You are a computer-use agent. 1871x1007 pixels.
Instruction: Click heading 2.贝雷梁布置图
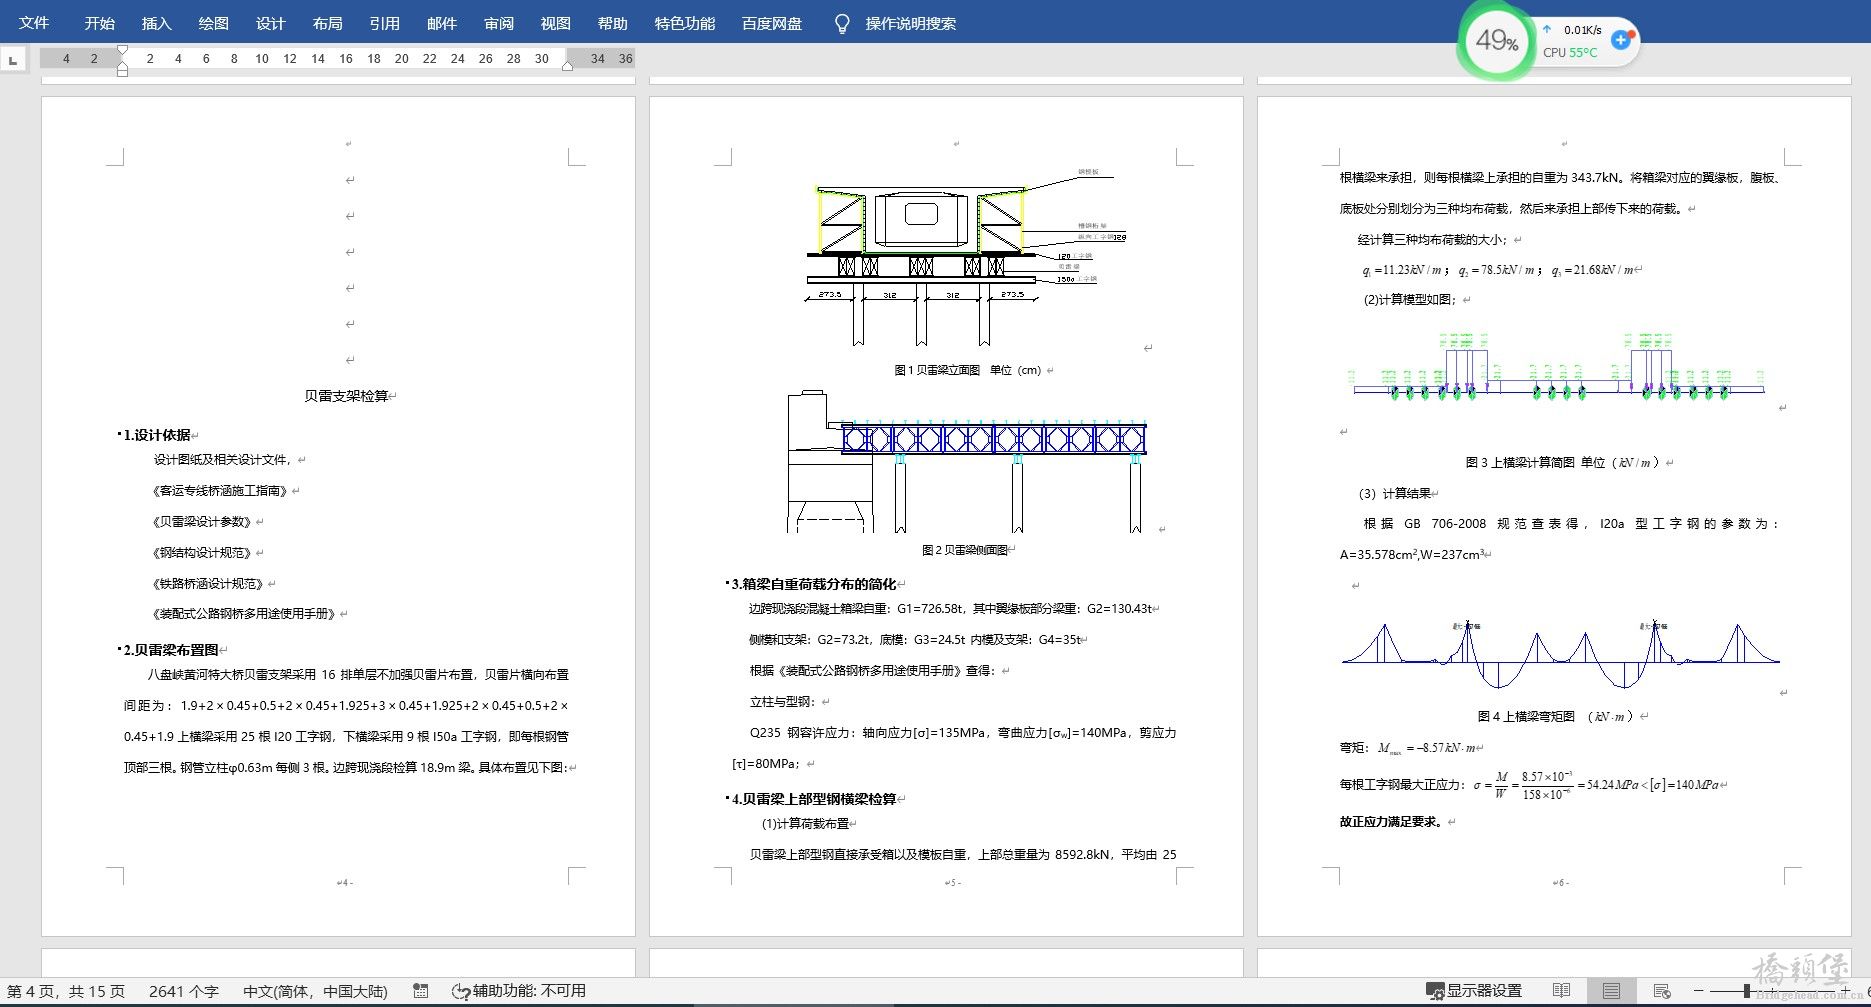(170, 650)
